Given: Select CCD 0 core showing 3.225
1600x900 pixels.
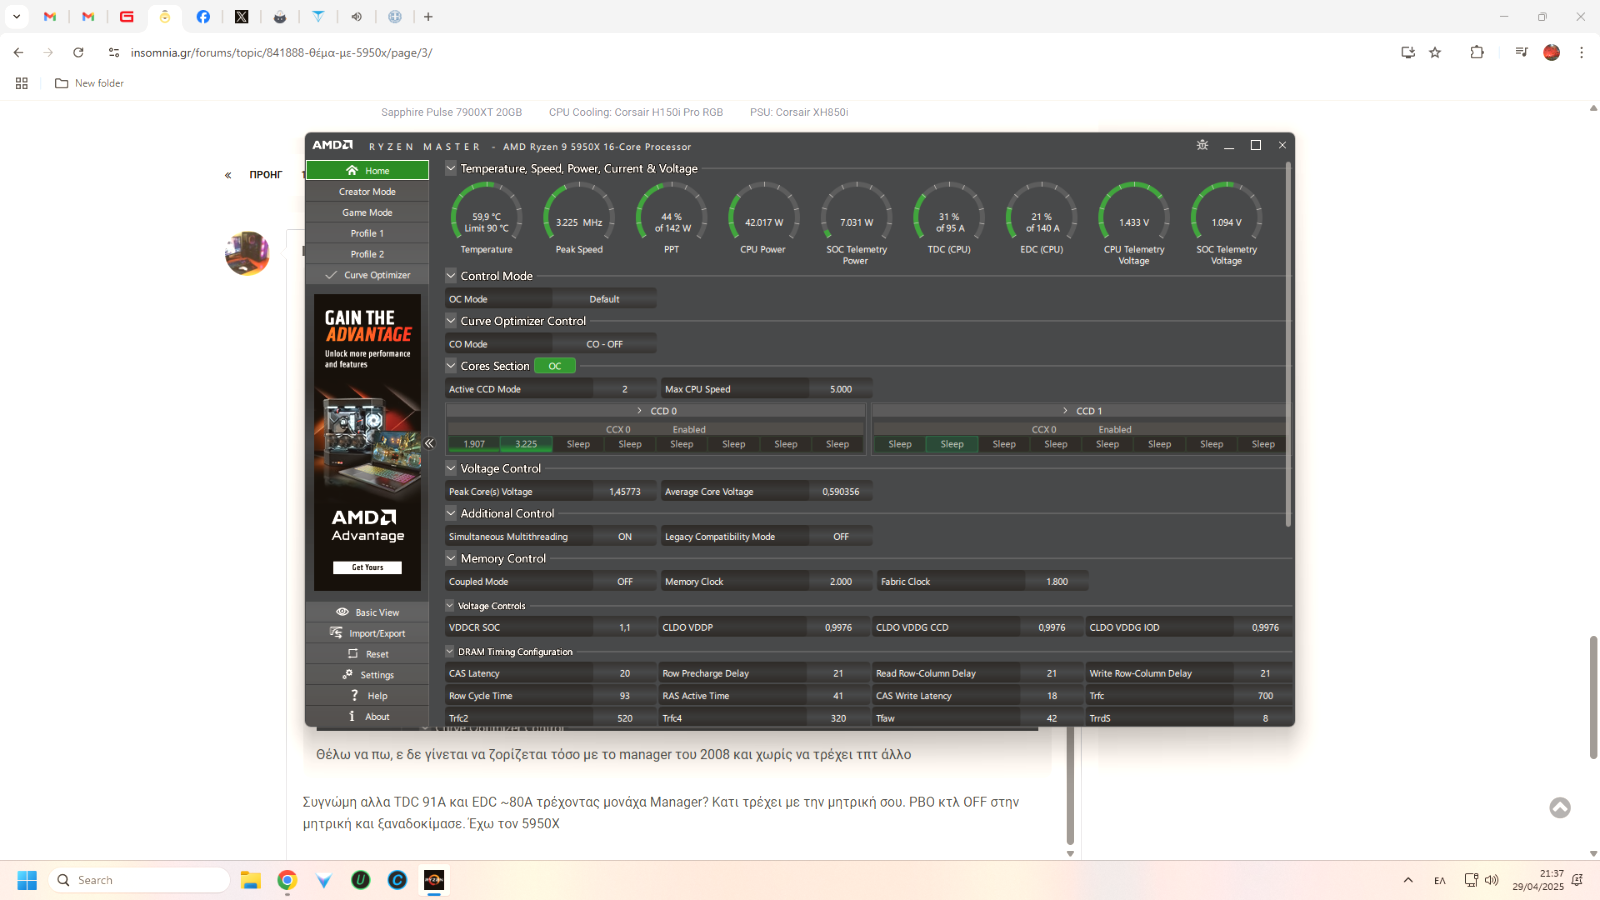Looking at the screenshot, I should [526, 444].
